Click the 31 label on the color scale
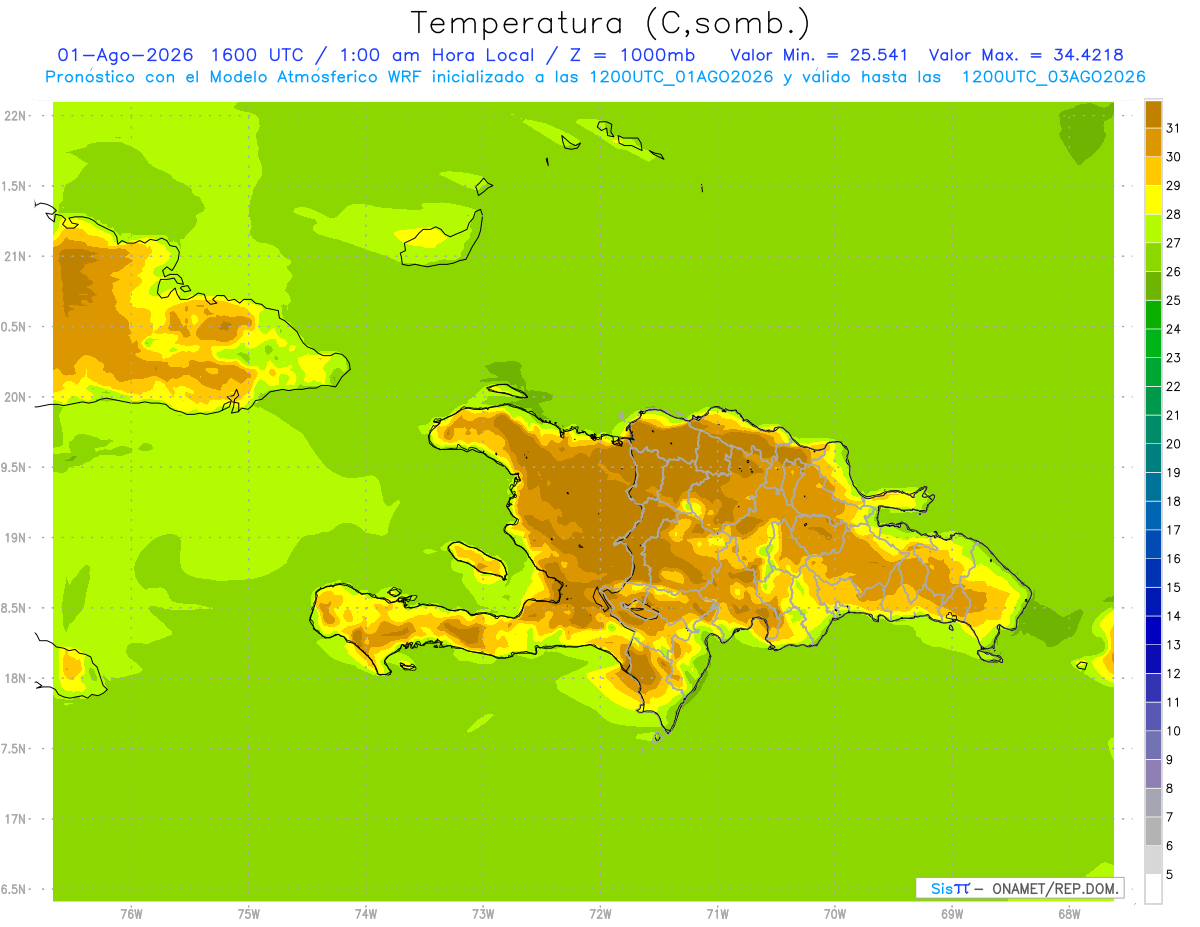The width and height of the screenshot is (1200, 927). pos(1173,127)
